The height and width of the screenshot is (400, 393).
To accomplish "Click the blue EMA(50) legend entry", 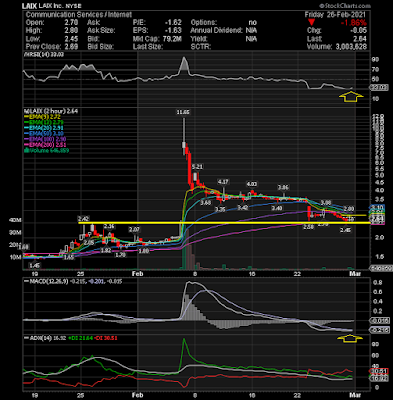I will pos(43,133).
